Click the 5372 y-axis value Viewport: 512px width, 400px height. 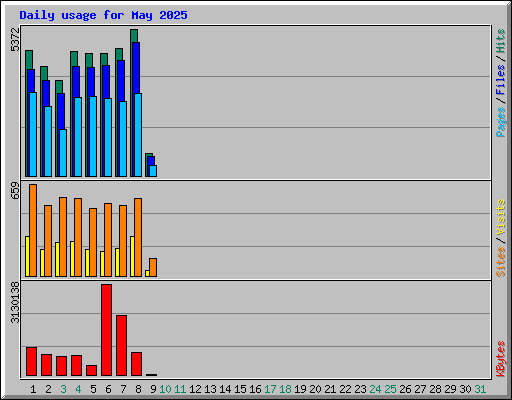tap(15, 39)
